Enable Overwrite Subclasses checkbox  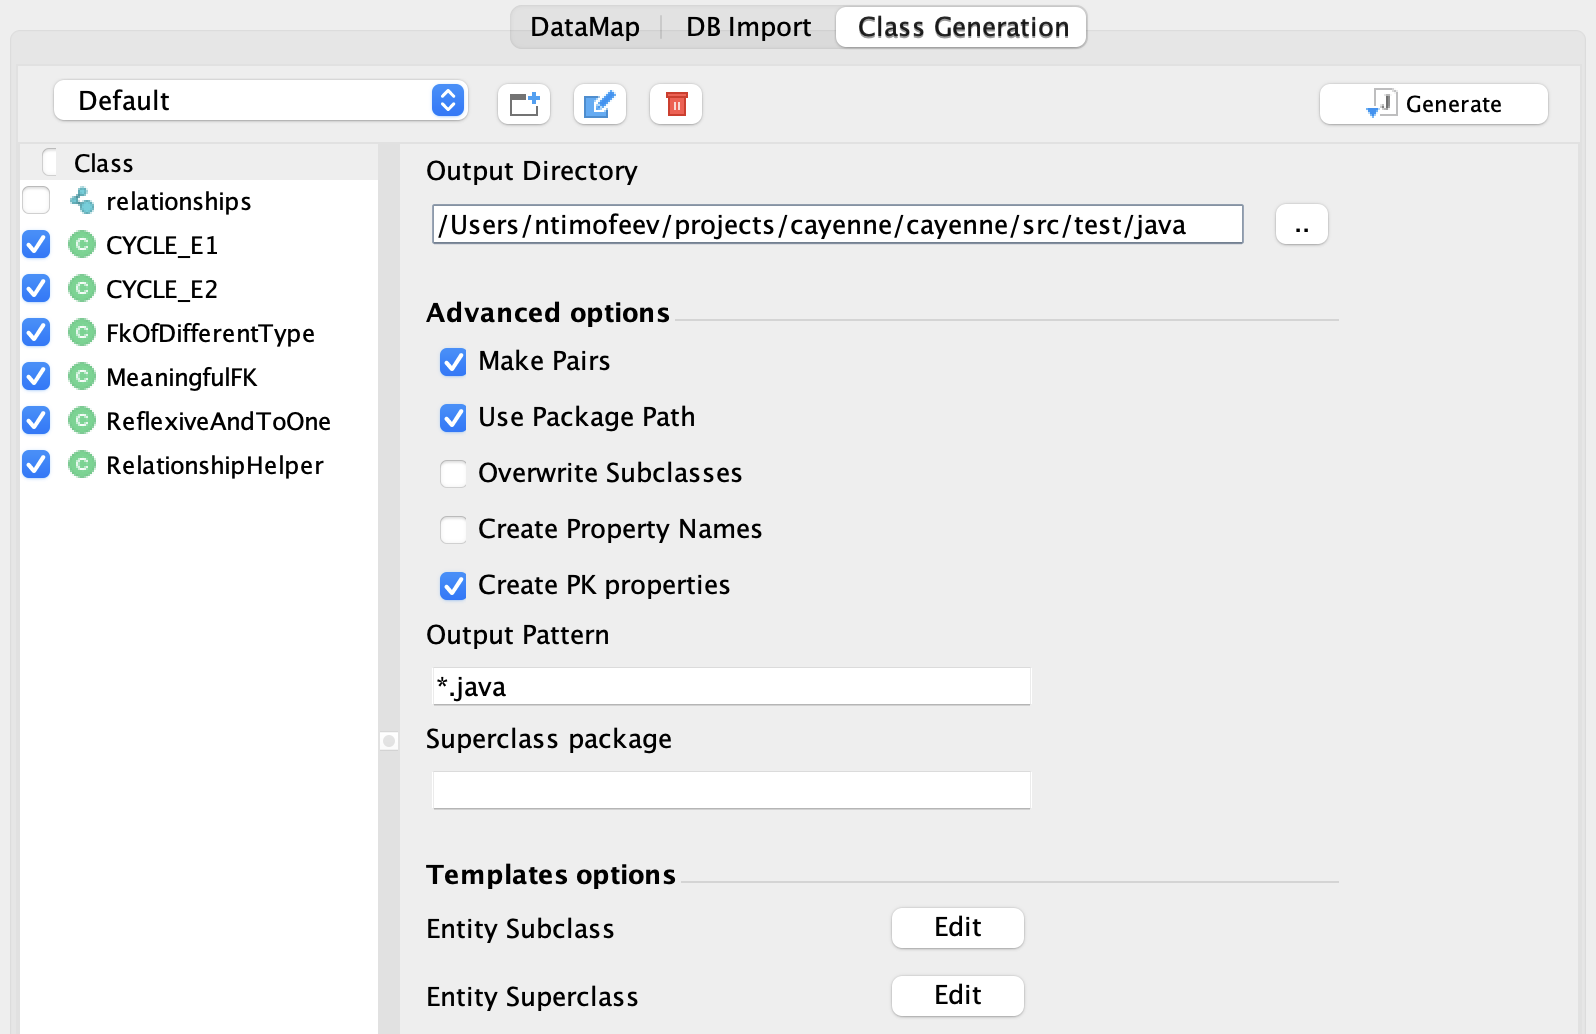(x=453, y=474)
